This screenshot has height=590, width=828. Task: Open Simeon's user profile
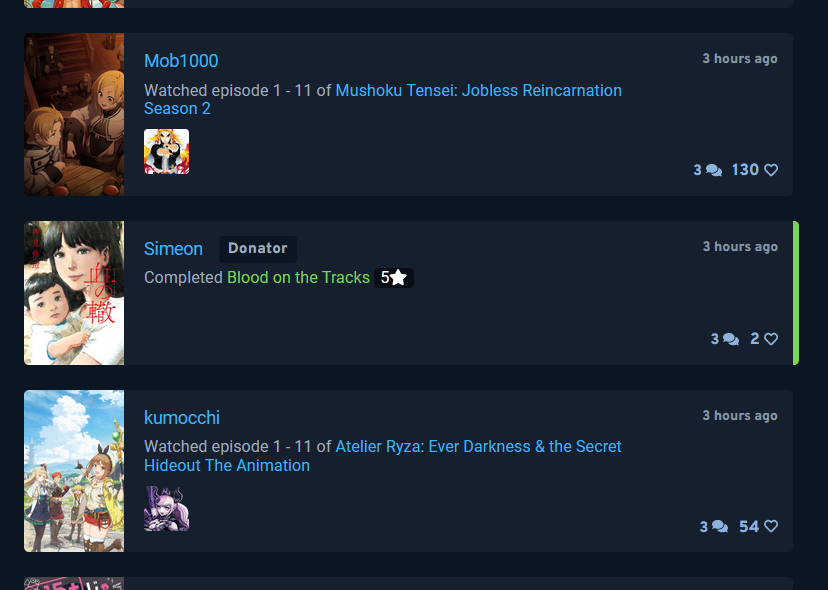point(173,249)
